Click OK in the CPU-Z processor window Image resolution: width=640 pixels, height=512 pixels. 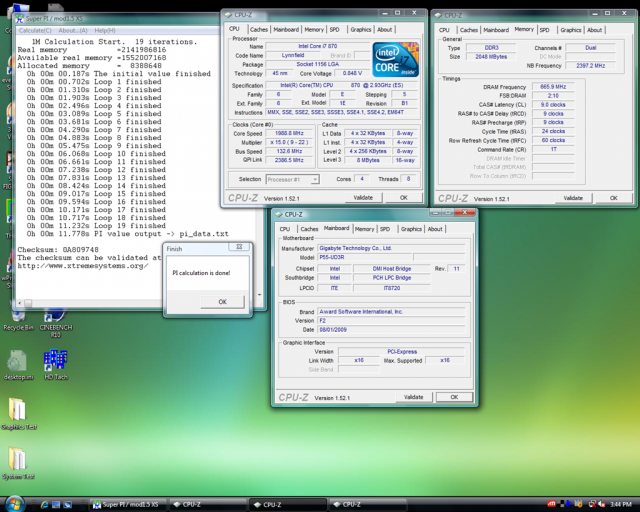(x=404, y=198)
